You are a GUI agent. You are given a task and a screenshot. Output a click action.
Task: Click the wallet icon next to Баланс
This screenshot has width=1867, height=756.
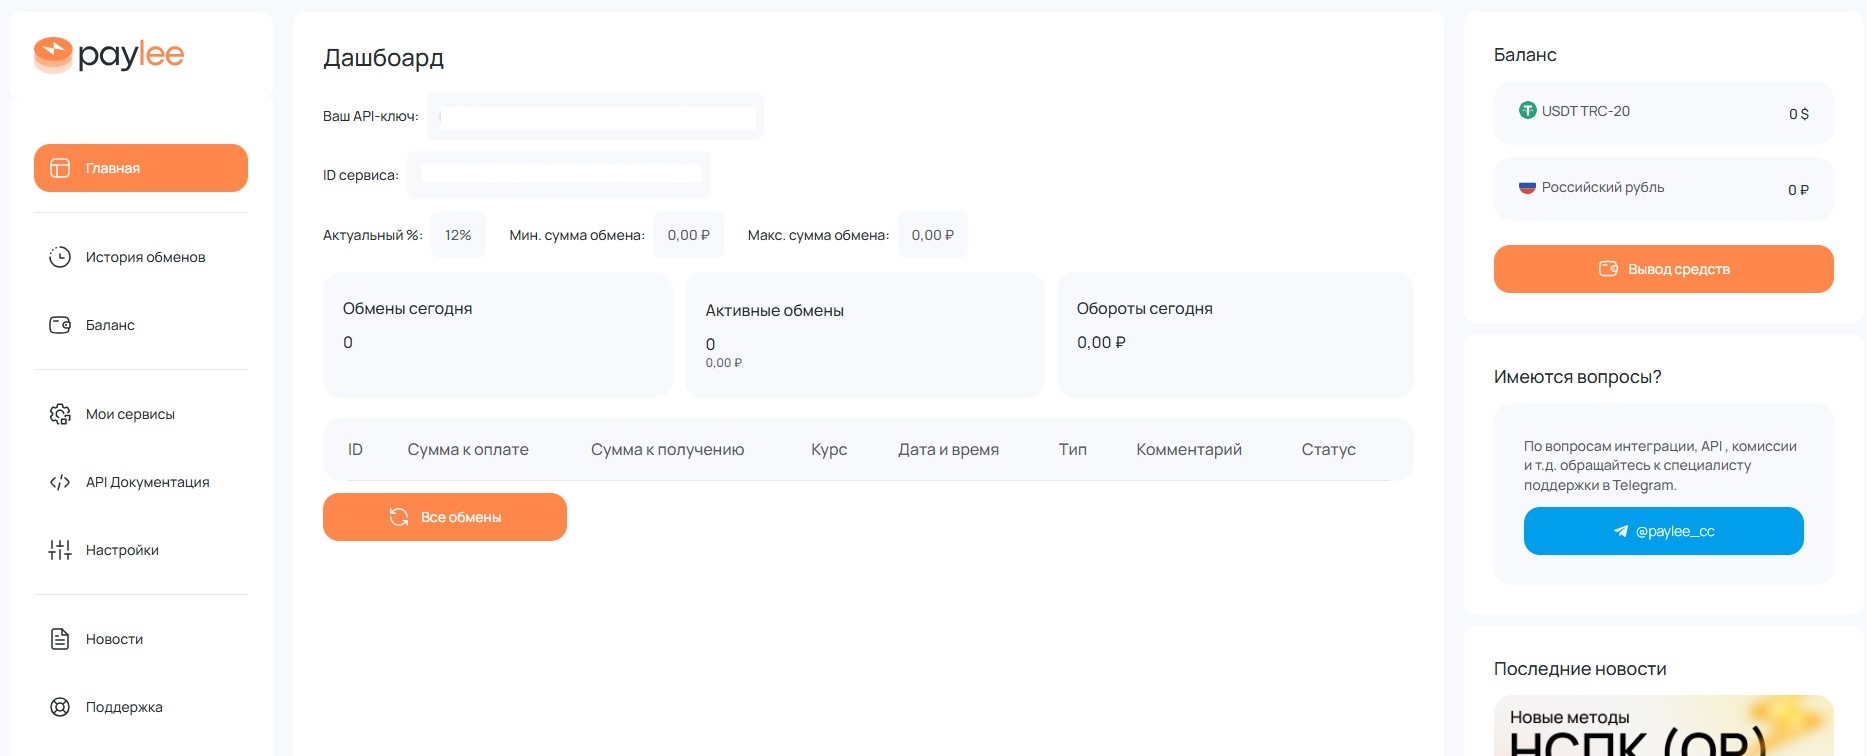(60, 325)
